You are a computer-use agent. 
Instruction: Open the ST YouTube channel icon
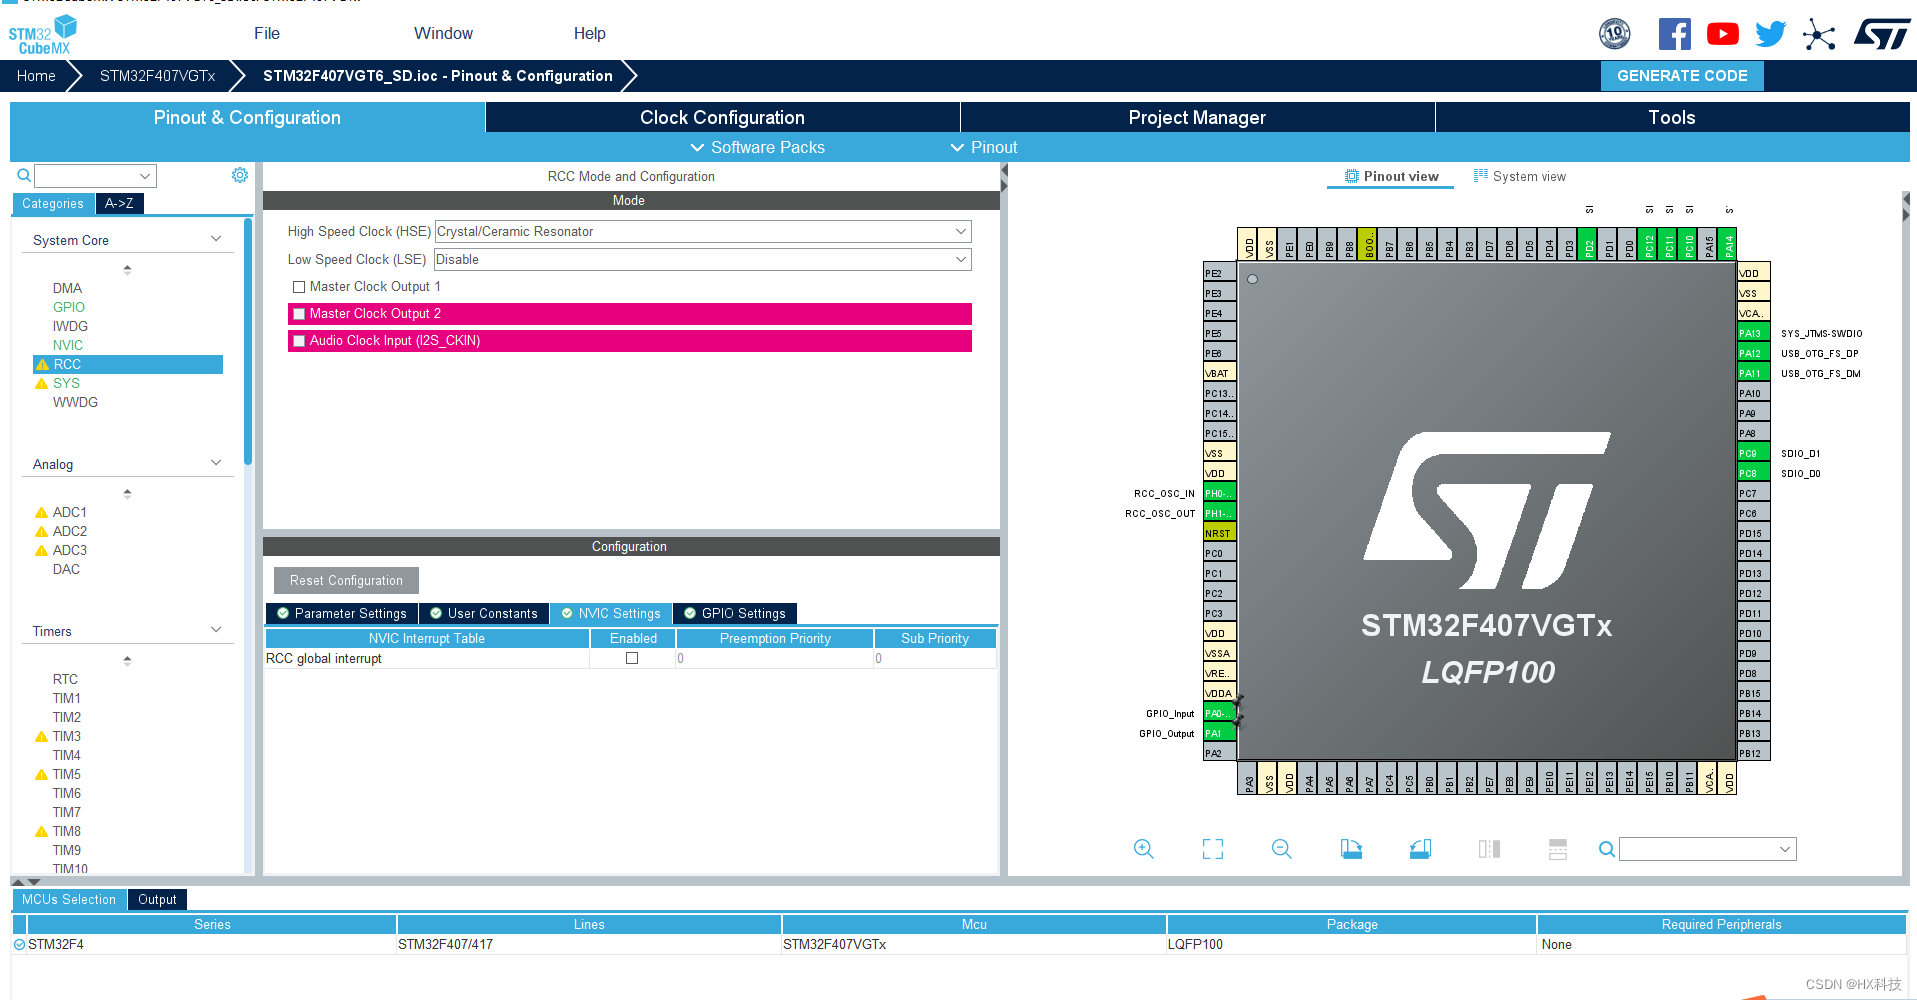1722,34
